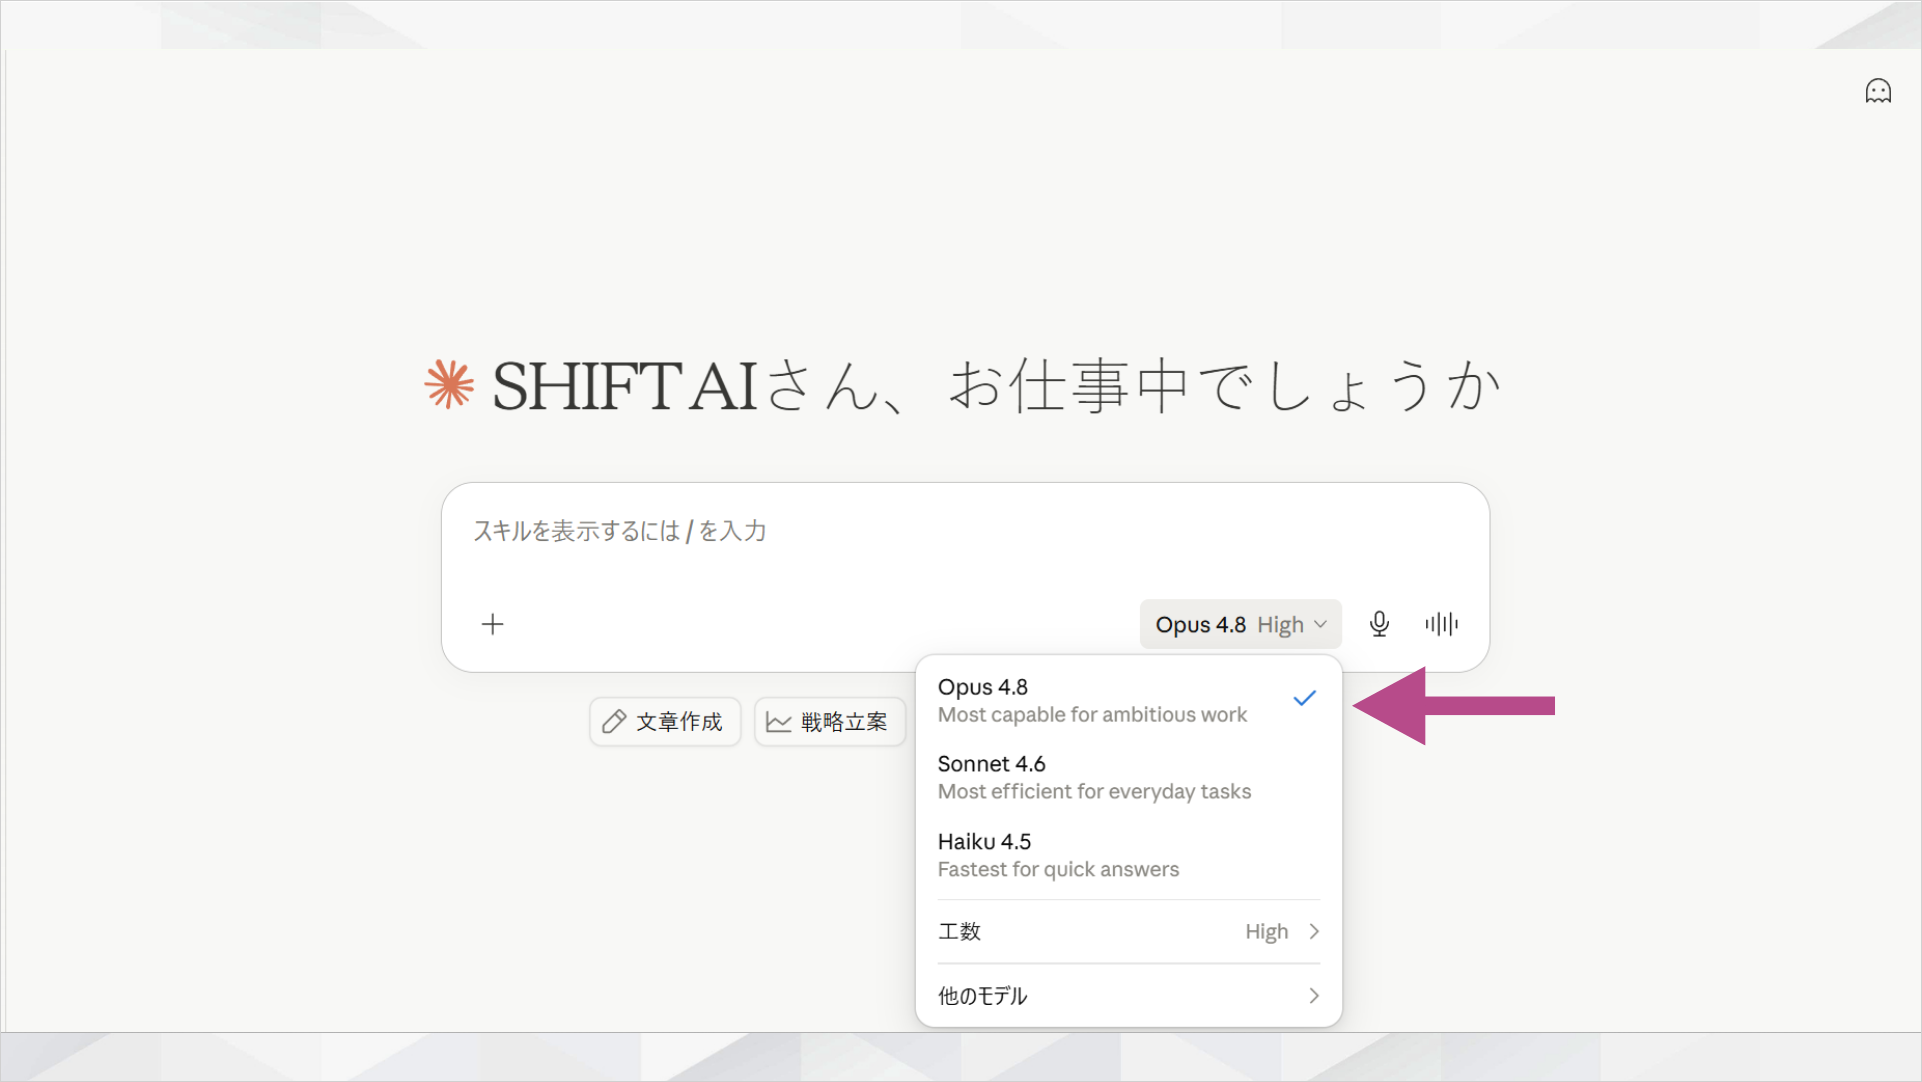
Task: Select Opus 4.8 model option
Action: pyautogui.click(x=1128, y=700)
